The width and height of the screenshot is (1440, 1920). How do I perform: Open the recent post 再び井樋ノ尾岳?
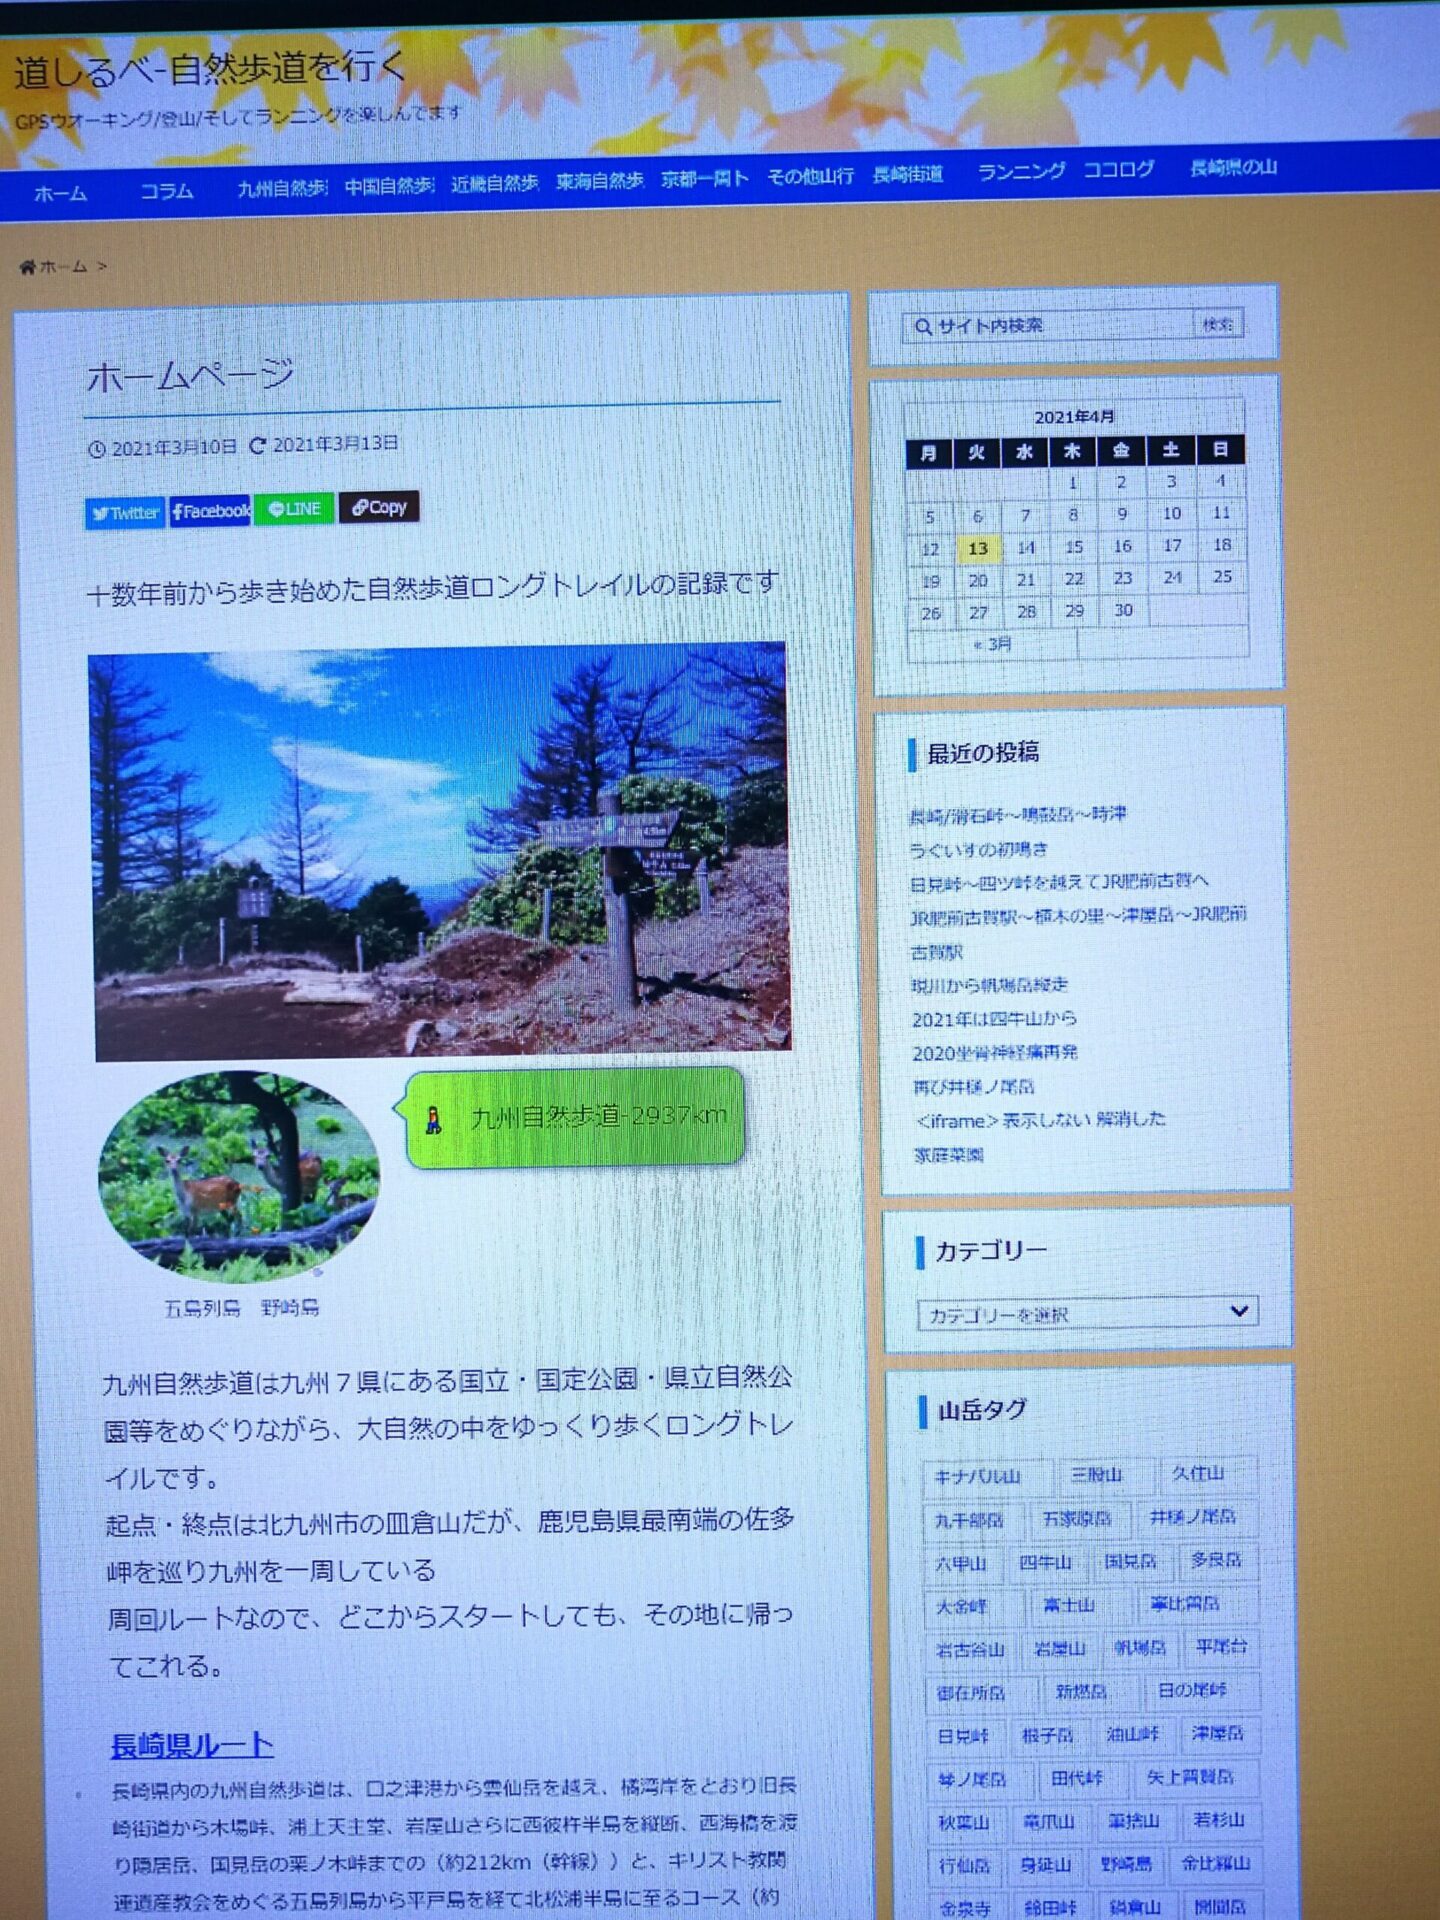coord(974,1086)
